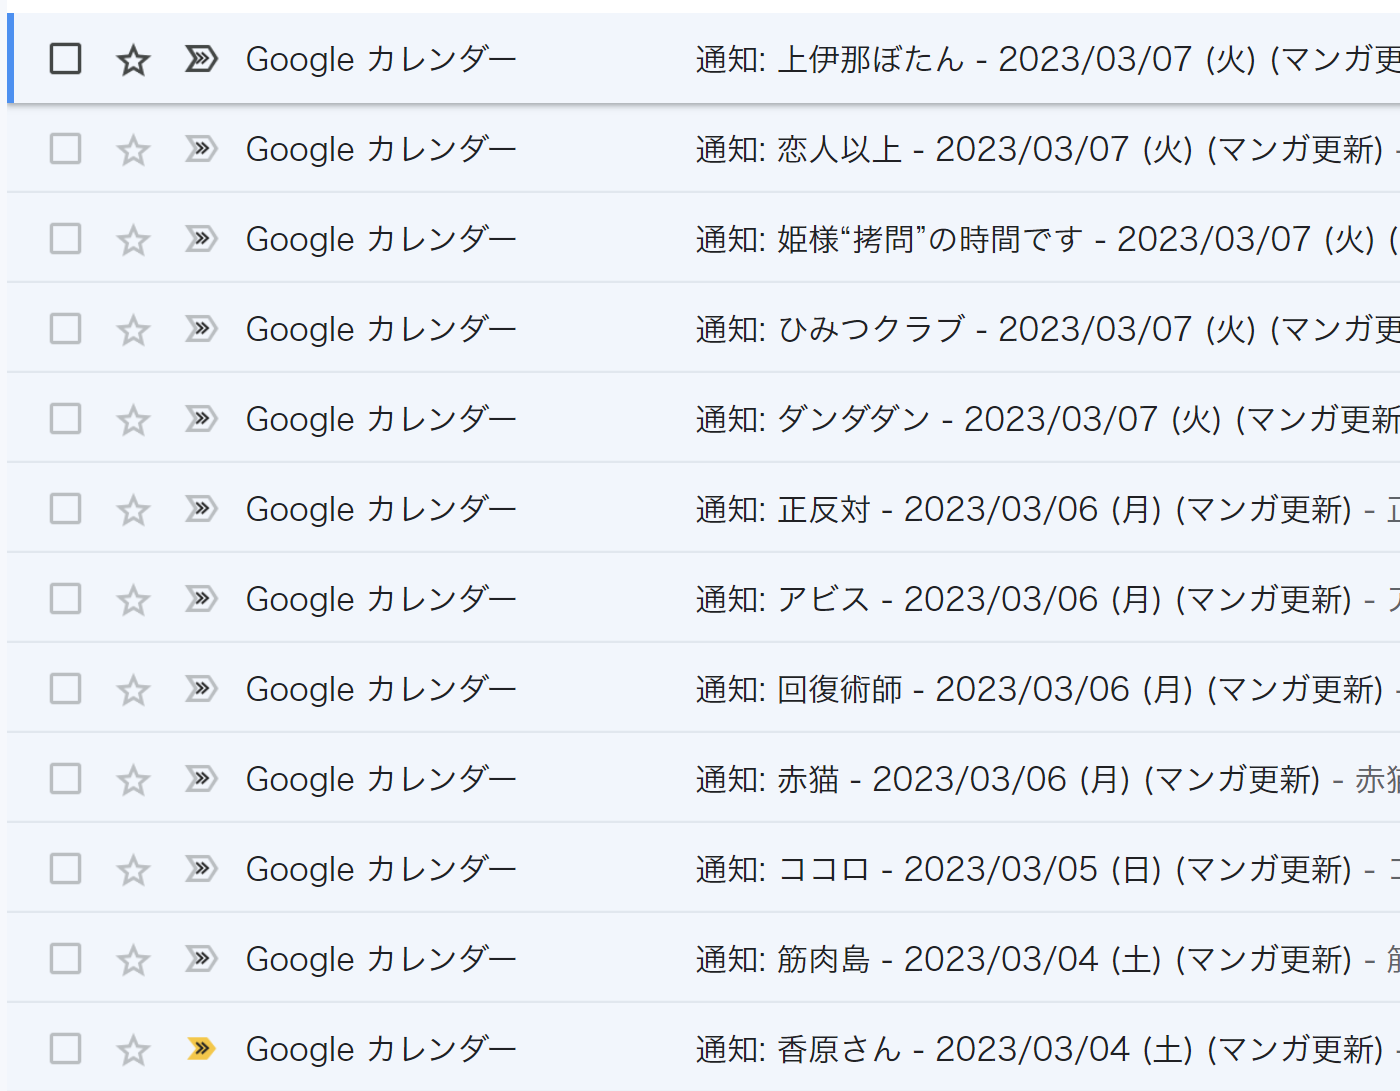Remove yellow importance marker on 香原さん
This screenshot has height=1091, width=1400.
(x=201, y=1049)
